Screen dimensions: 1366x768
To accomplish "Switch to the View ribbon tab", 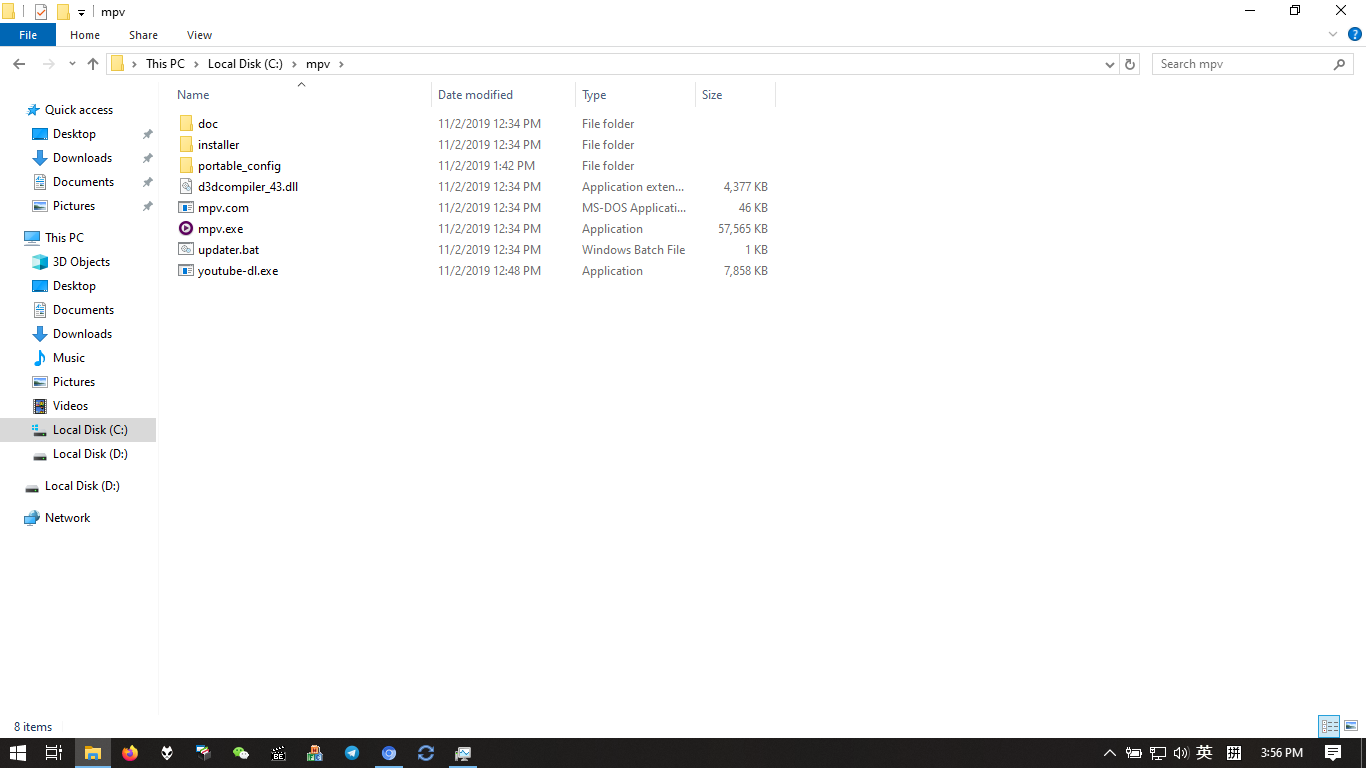I will tap(199, 35).
